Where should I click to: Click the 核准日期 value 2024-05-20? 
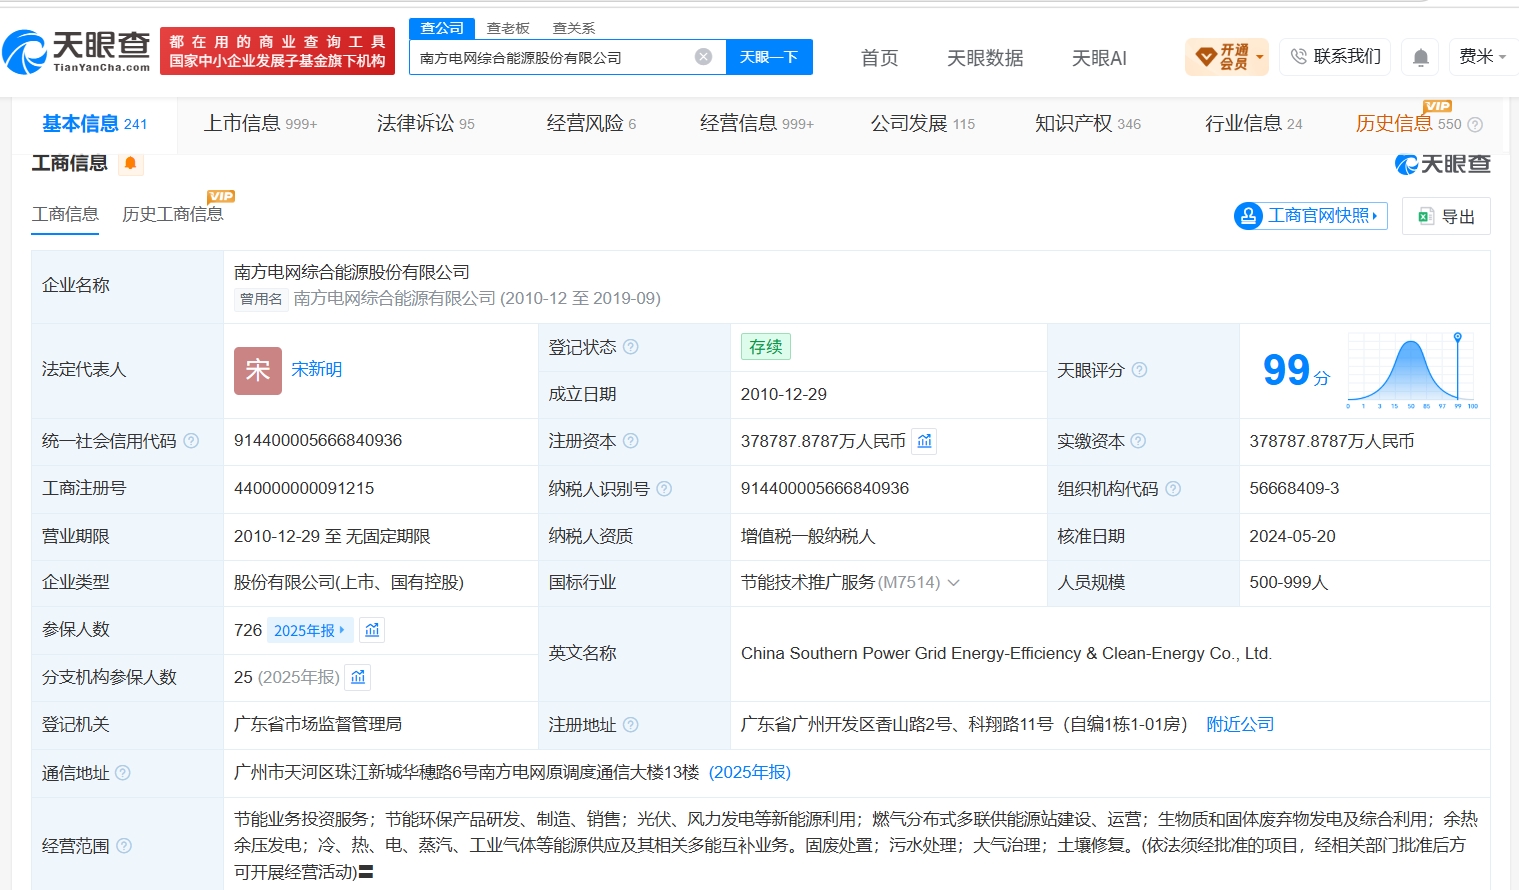point(1292,536)
